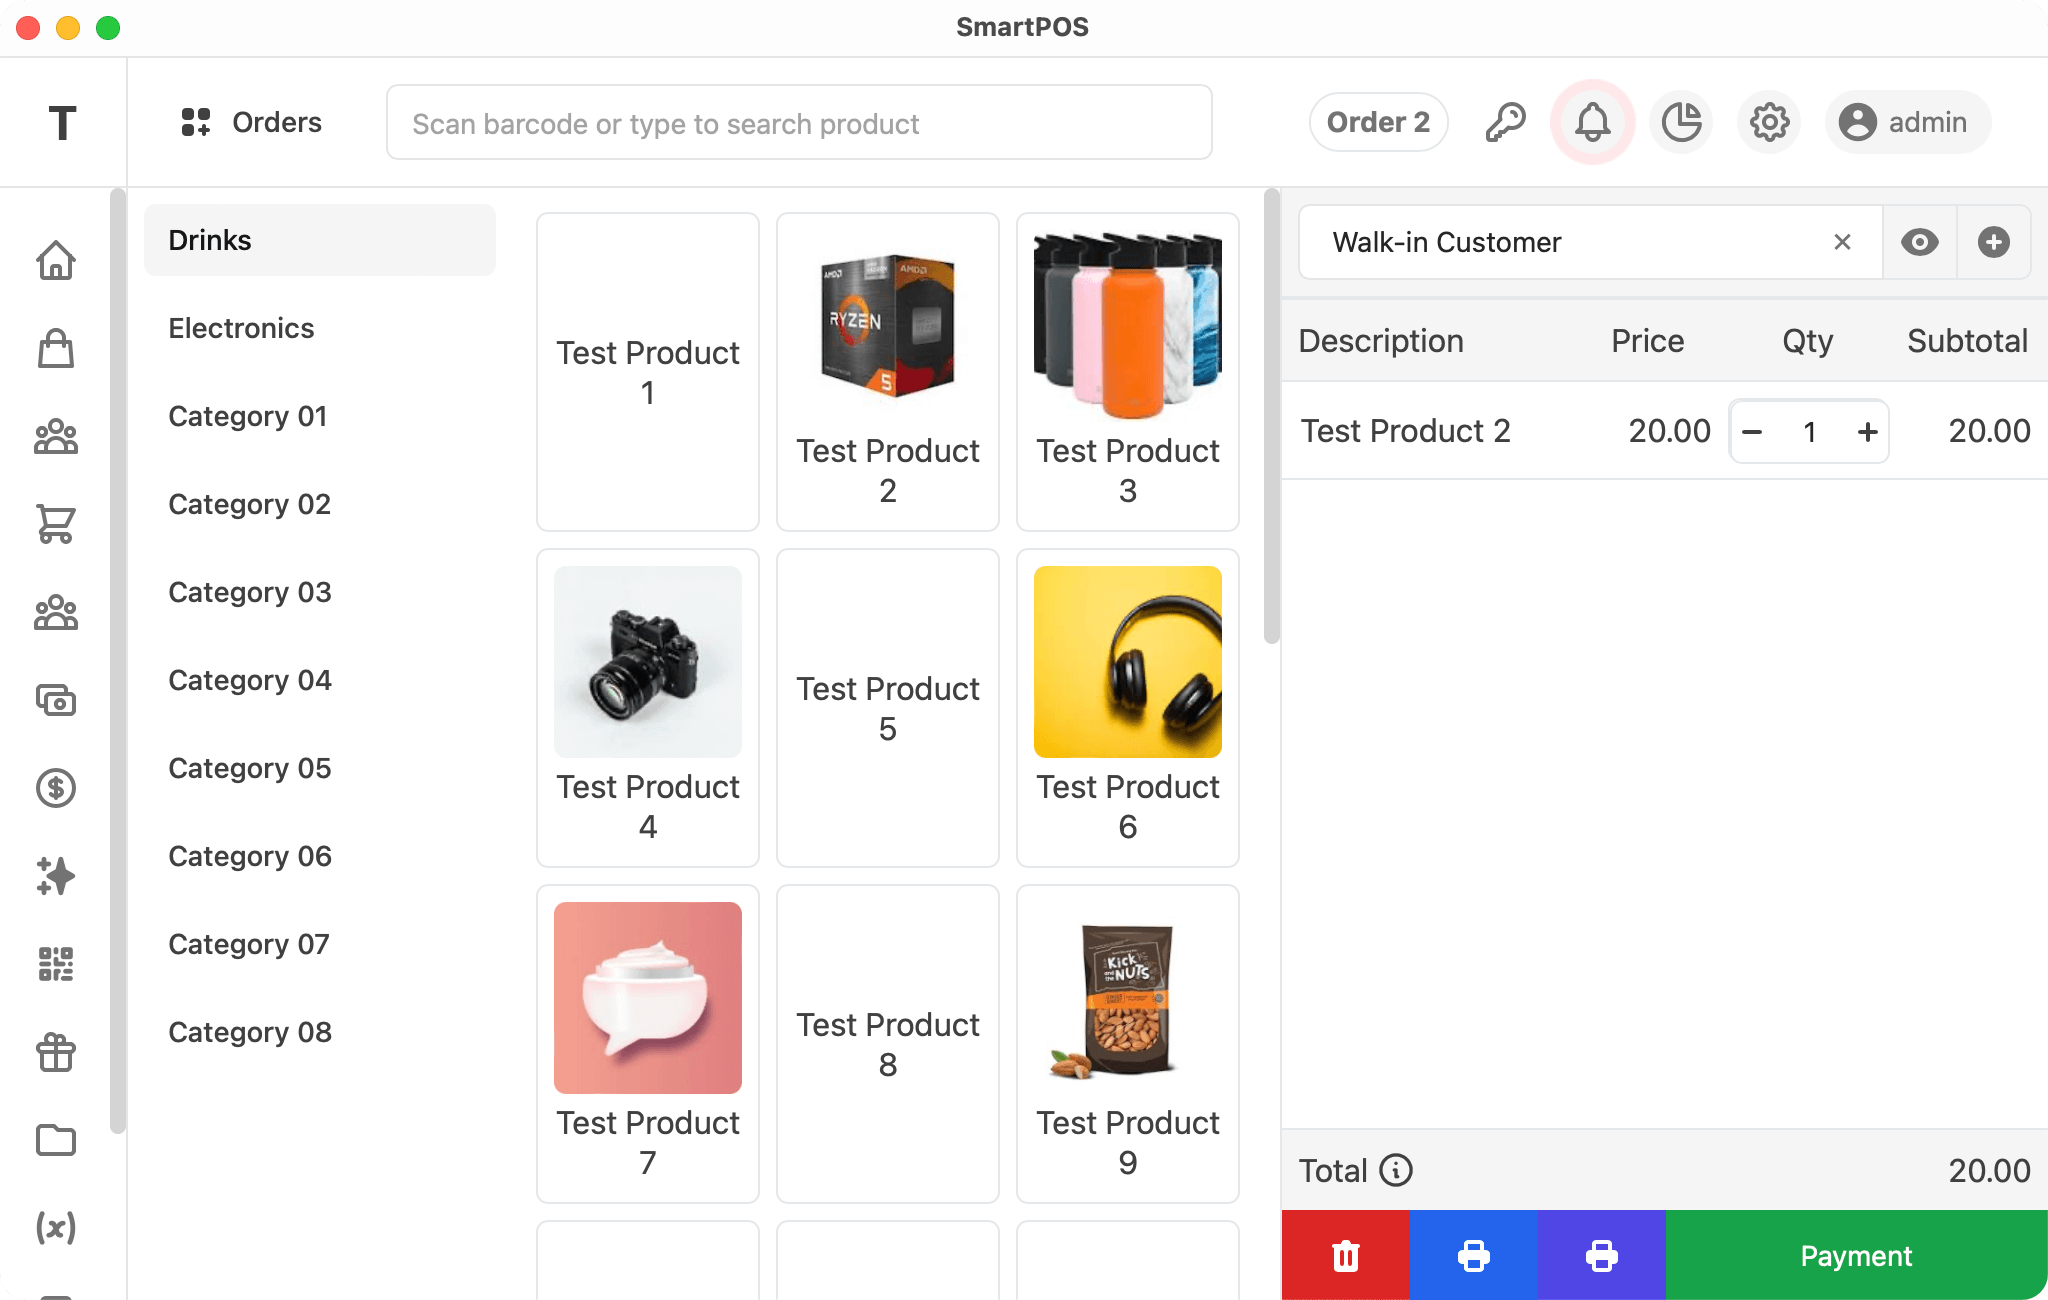
Task: Go to home in the sidebar
Action: (56, 260)
